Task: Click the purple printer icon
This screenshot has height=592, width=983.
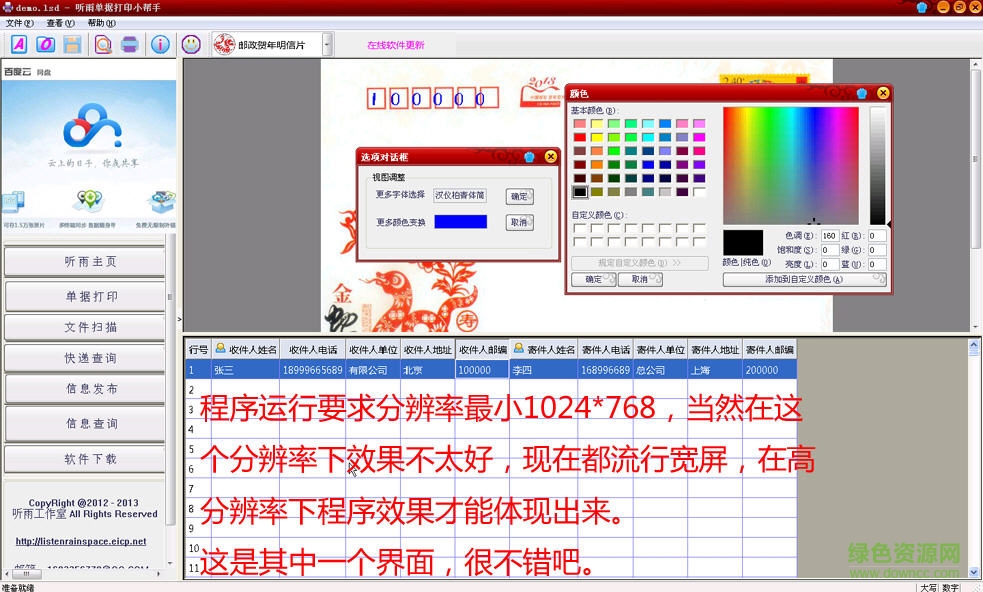Action: tap(129, 45)
